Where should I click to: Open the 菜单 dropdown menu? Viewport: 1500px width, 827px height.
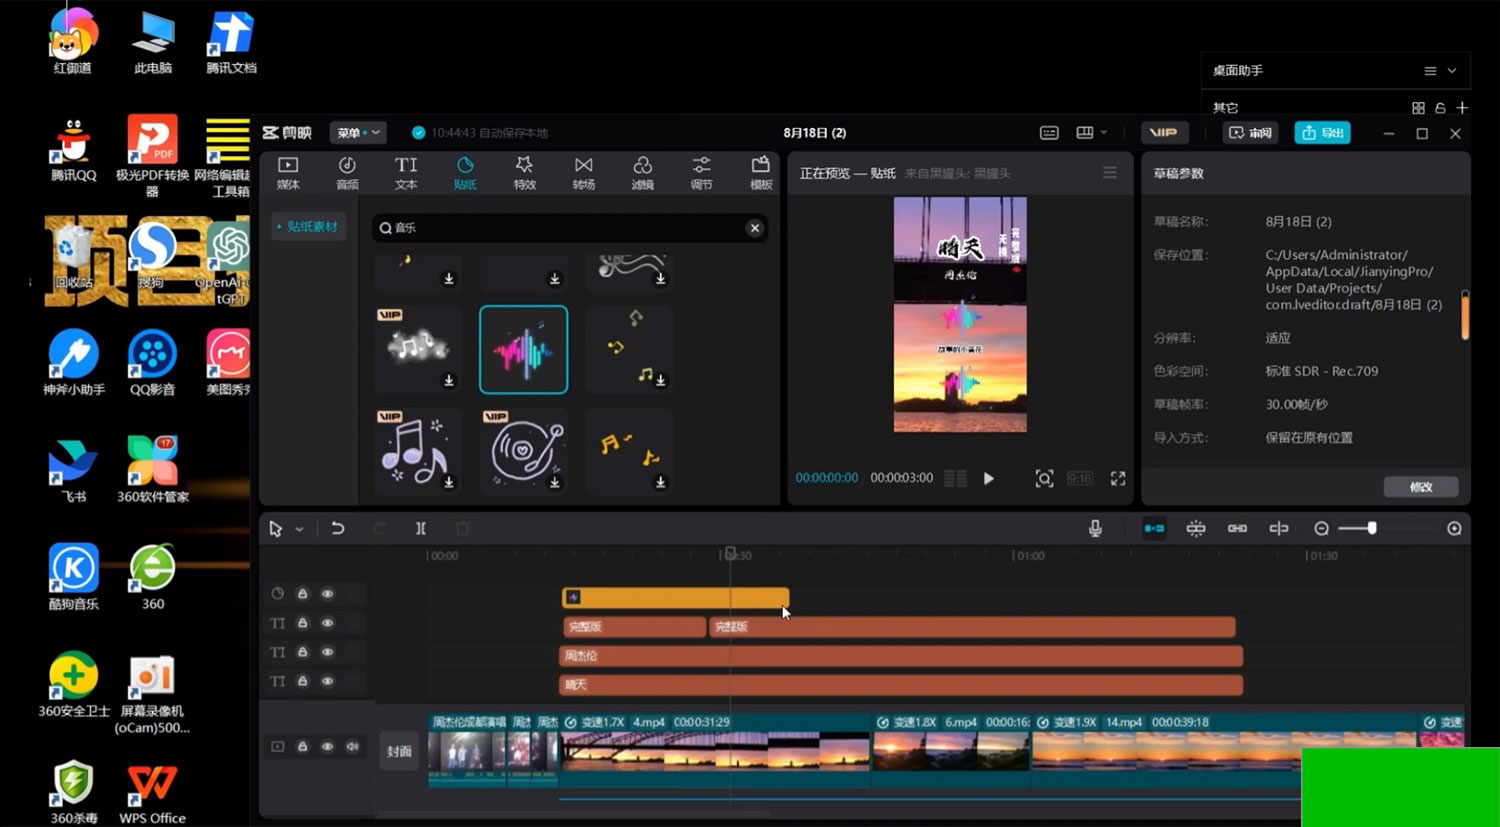(x=357, y=133)
